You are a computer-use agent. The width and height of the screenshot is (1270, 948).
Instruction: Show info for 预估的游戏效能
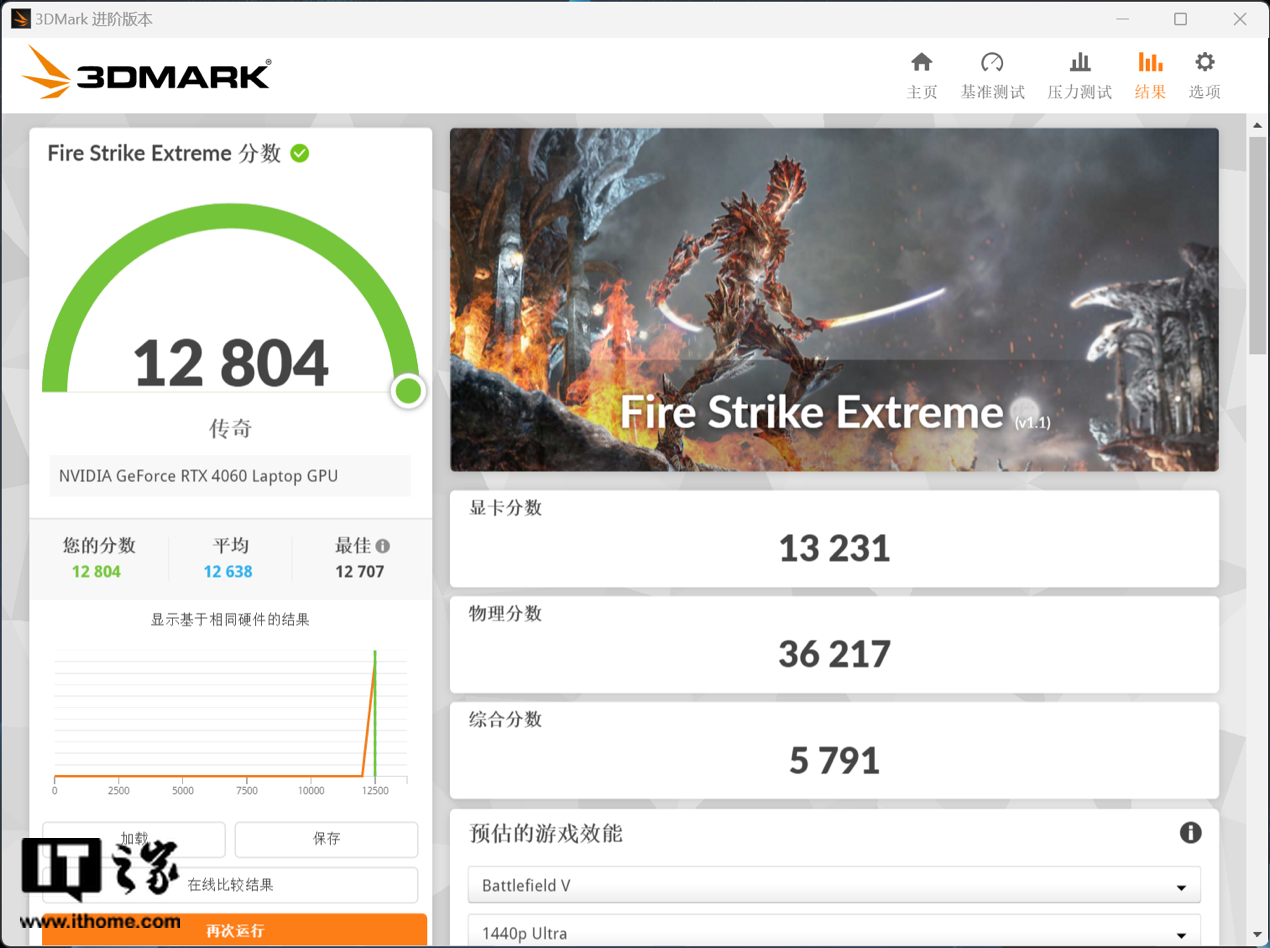click(x=1189, y=833)
